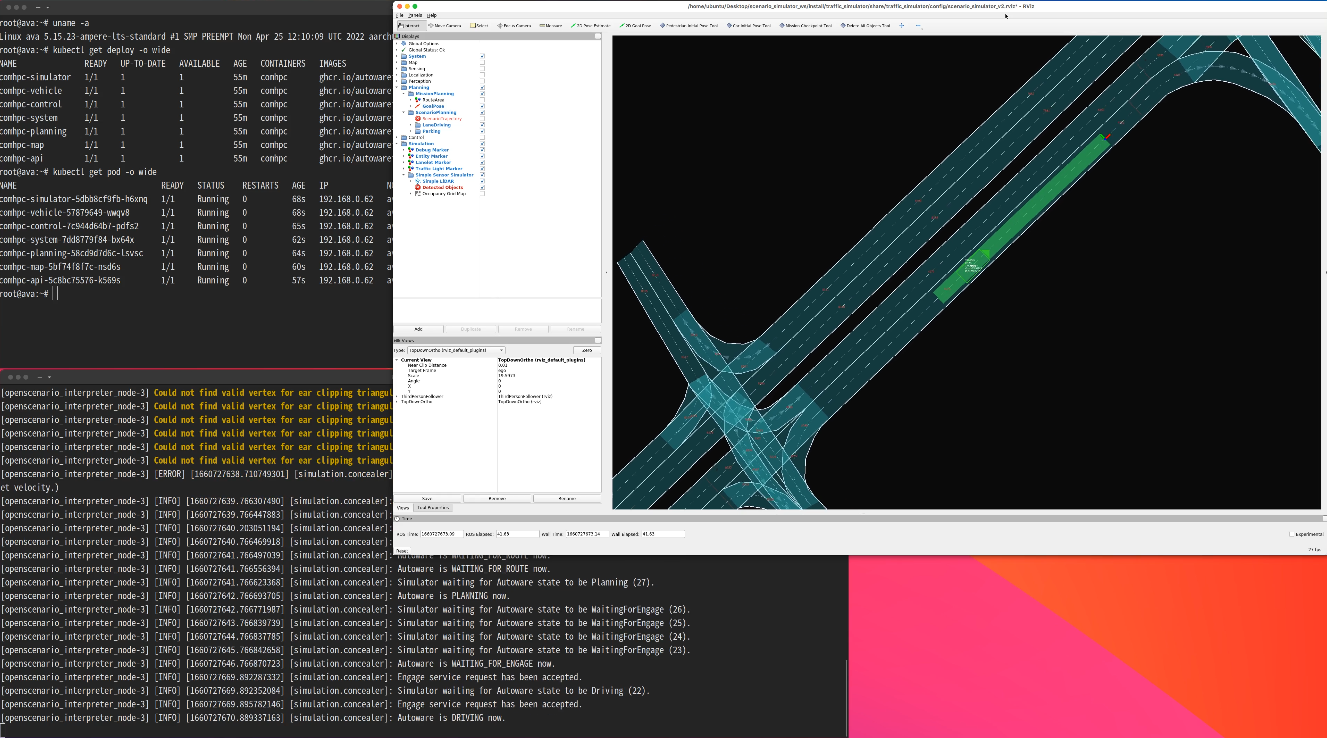
Task: Click the plus add-tool icon in toolbar
Action: 901,25
